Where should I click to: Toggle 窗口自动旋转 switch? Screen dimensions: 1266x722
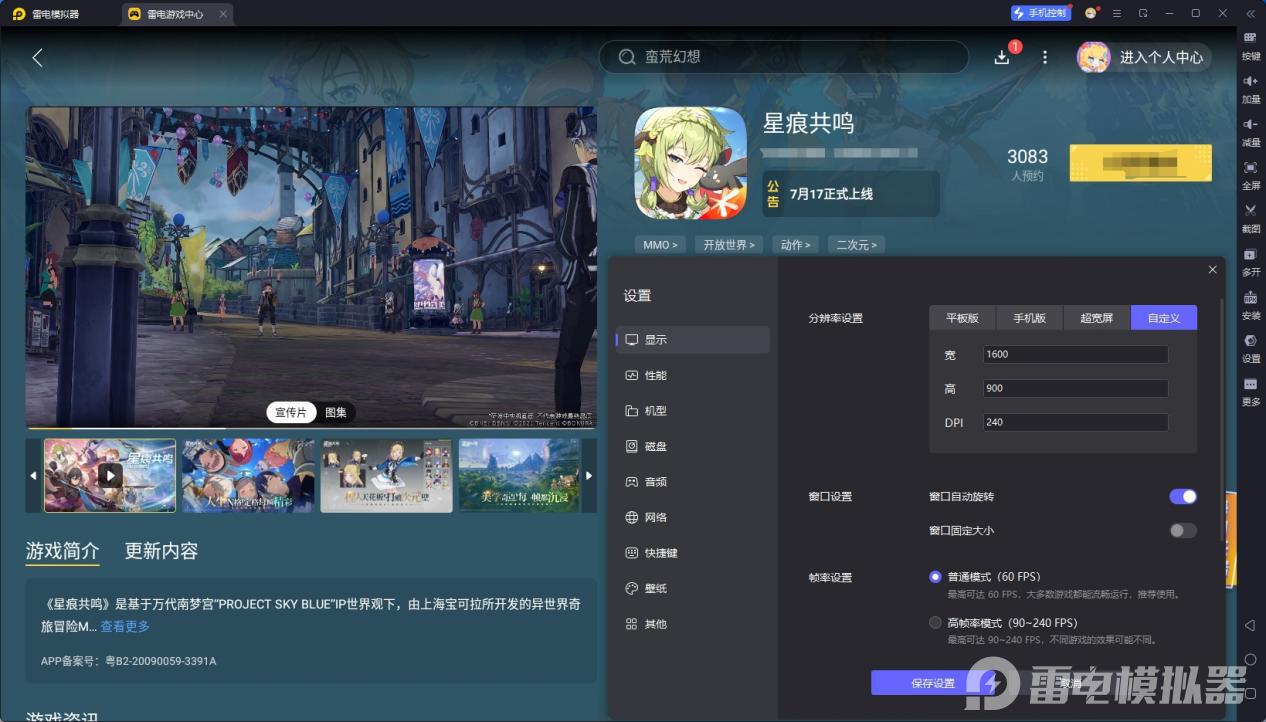point(1183,496)
